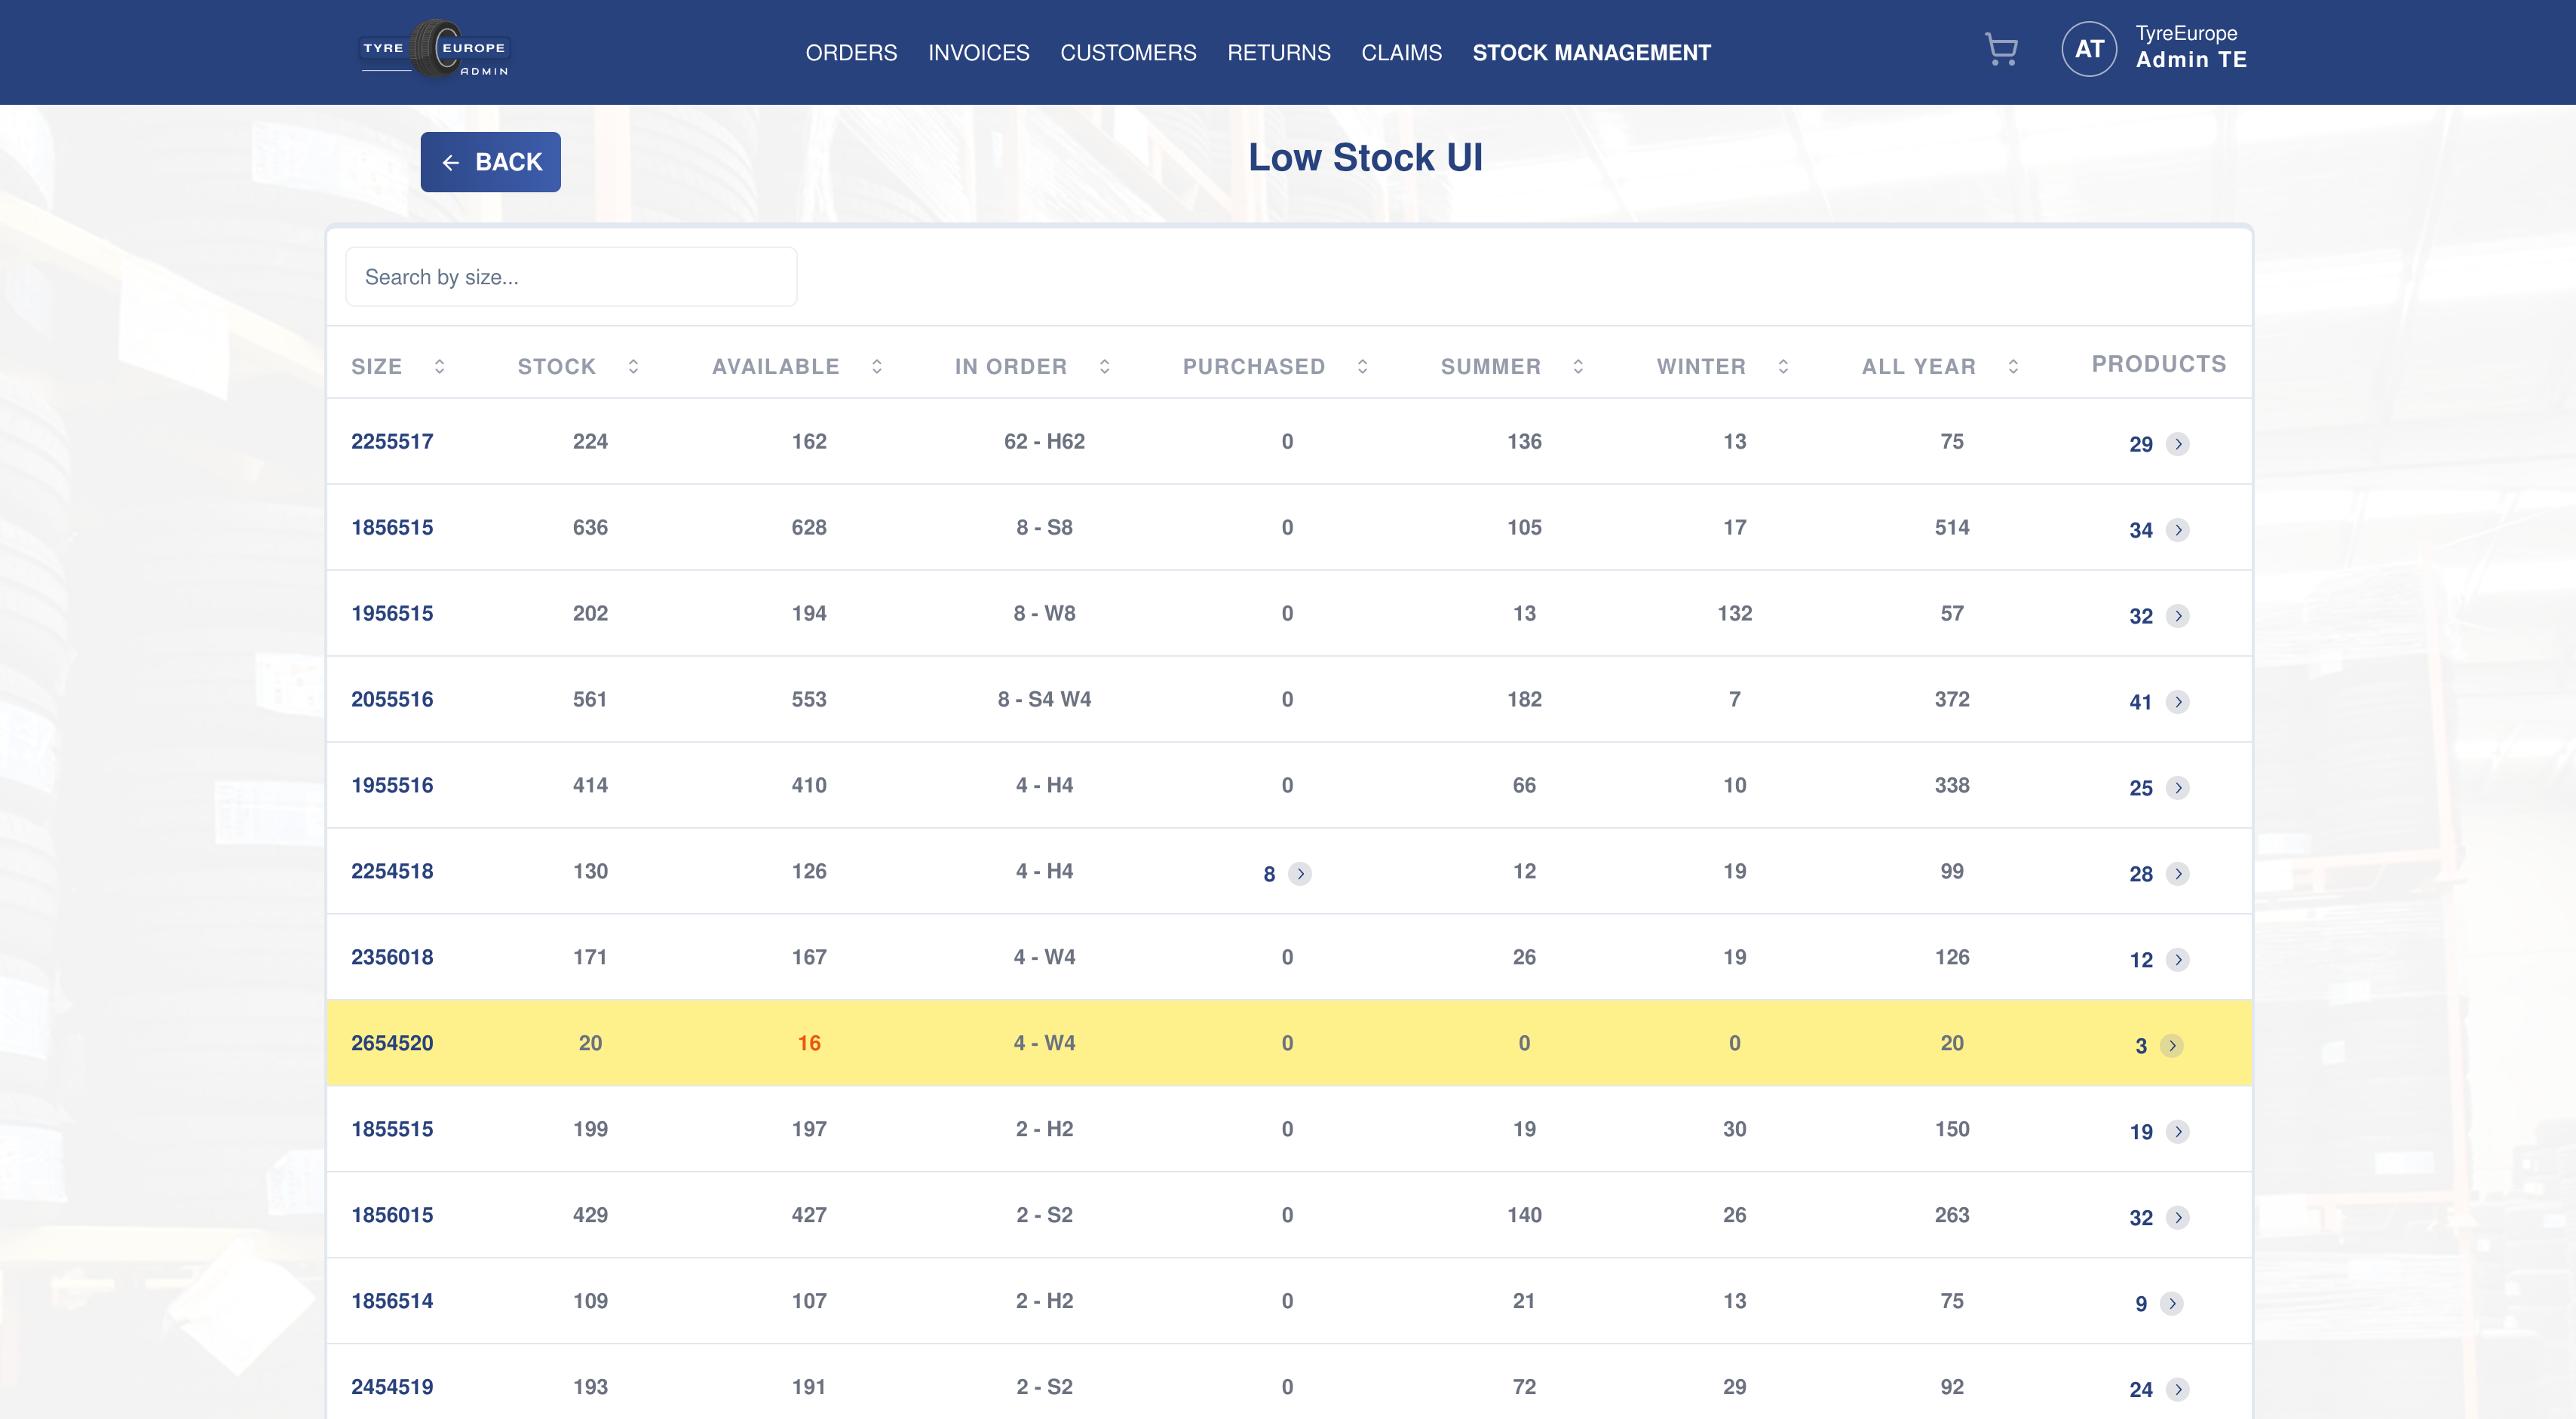Image resolution: width=2576 pixels, height=1419 pixels.
Task: Open products arrow for size 2055516
Action: (2178, 702)
